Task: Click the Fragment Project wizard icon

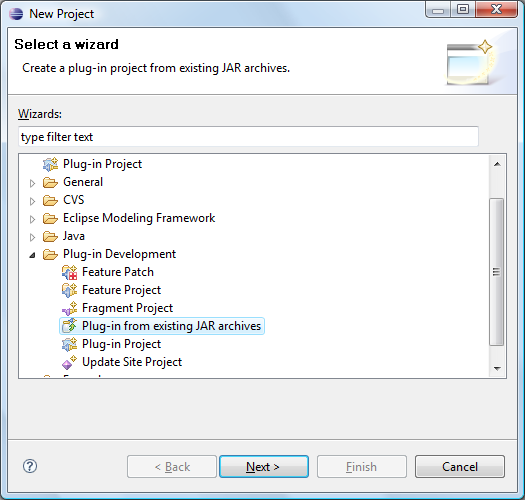Action: pos(70,308)
